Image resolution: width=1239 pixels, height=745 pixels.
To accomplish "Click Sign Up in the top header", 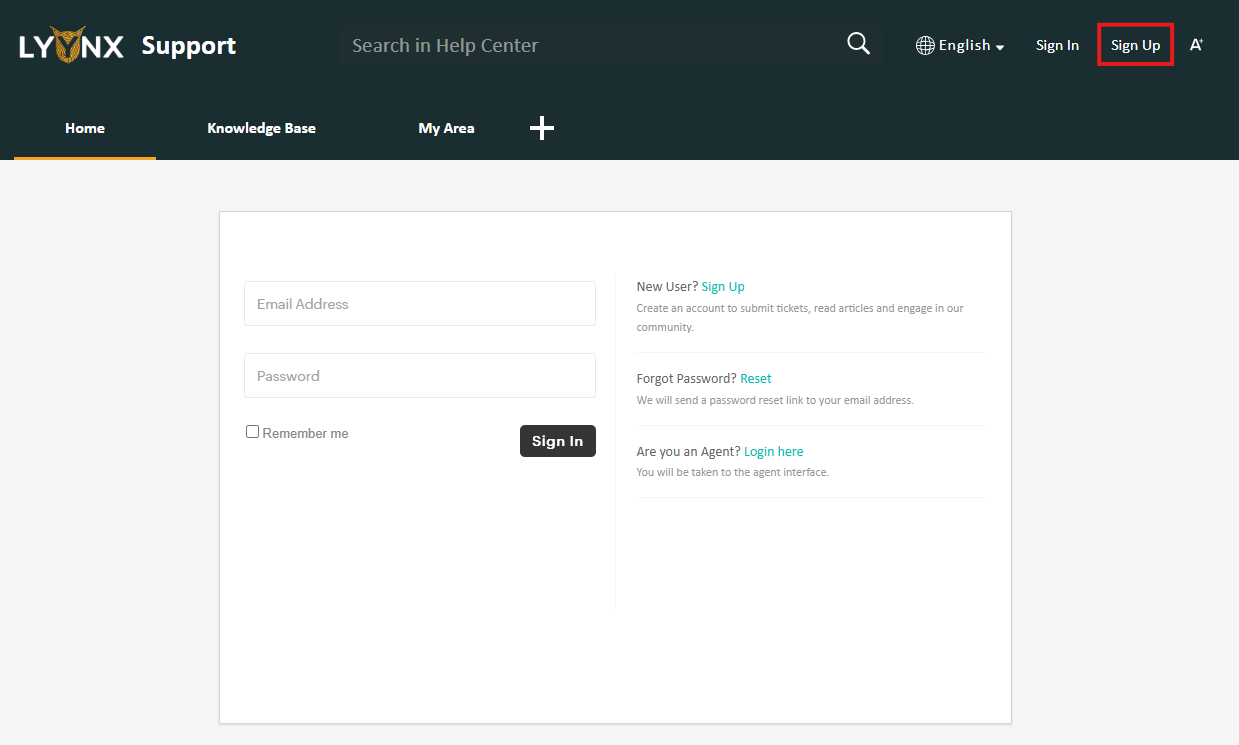I will point(1135,45).
